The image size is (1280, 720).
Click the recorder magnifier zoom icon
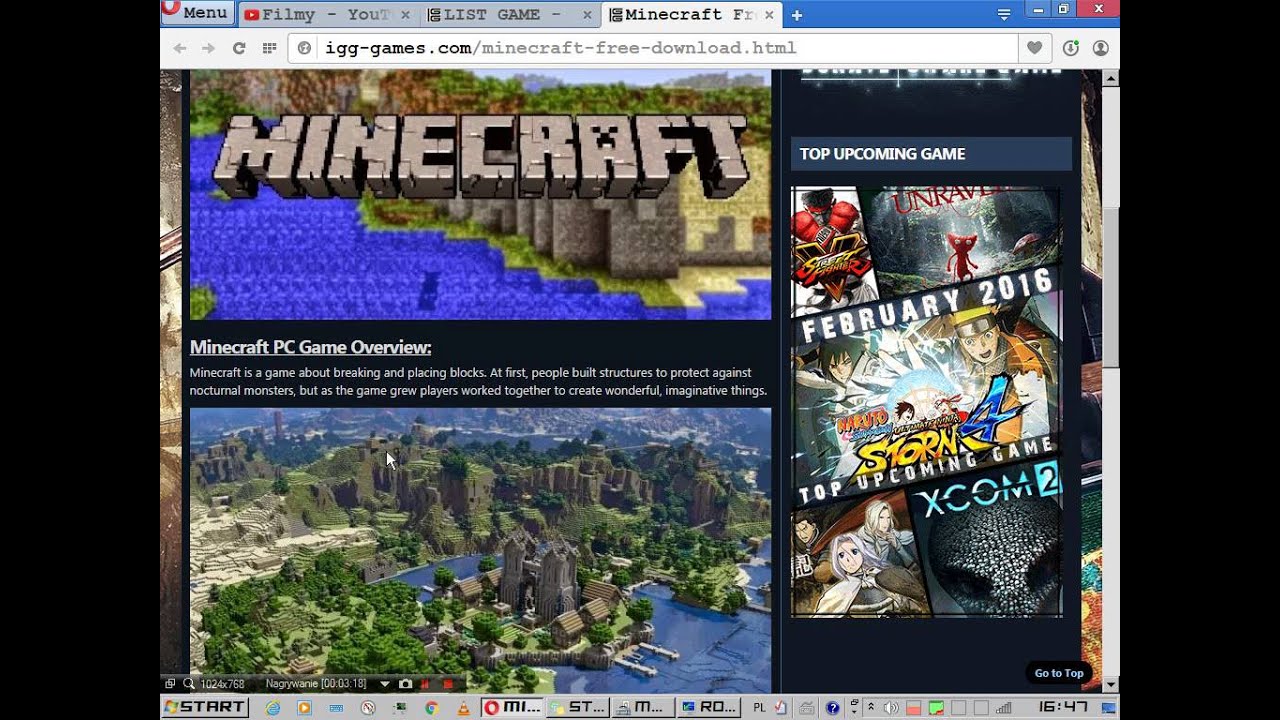point(188,684)
